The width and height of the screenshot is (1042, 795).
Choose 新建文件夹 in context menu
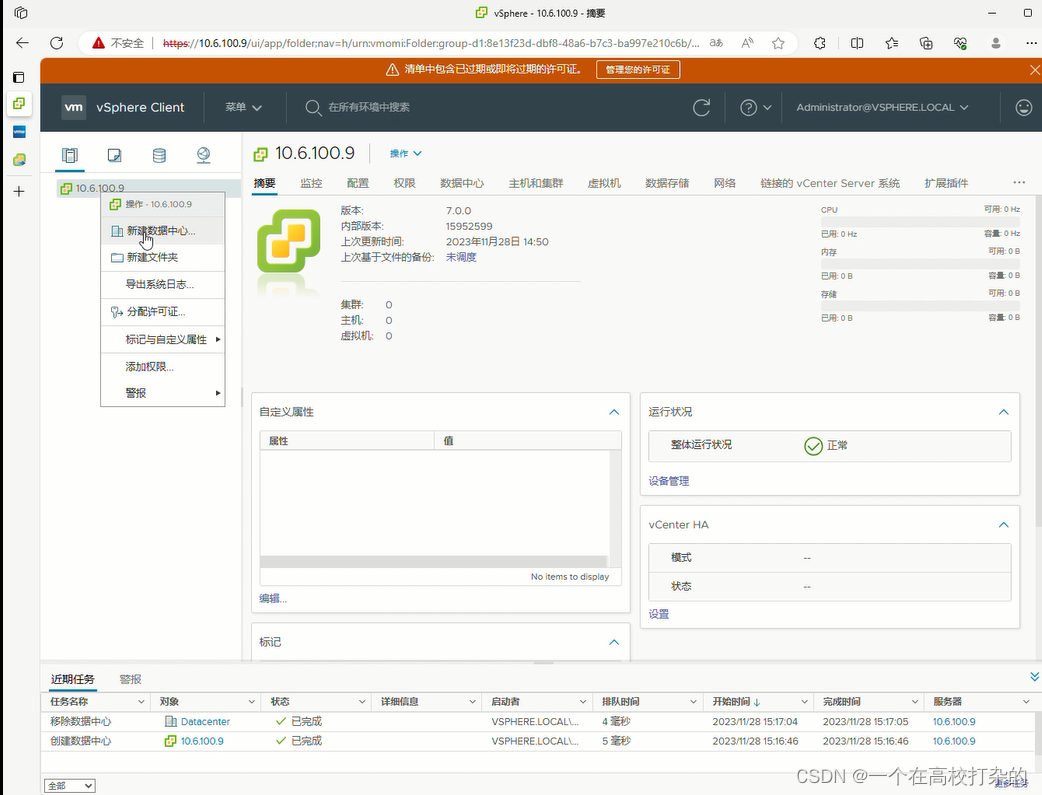pyautogui.click(x=163, y=257)
